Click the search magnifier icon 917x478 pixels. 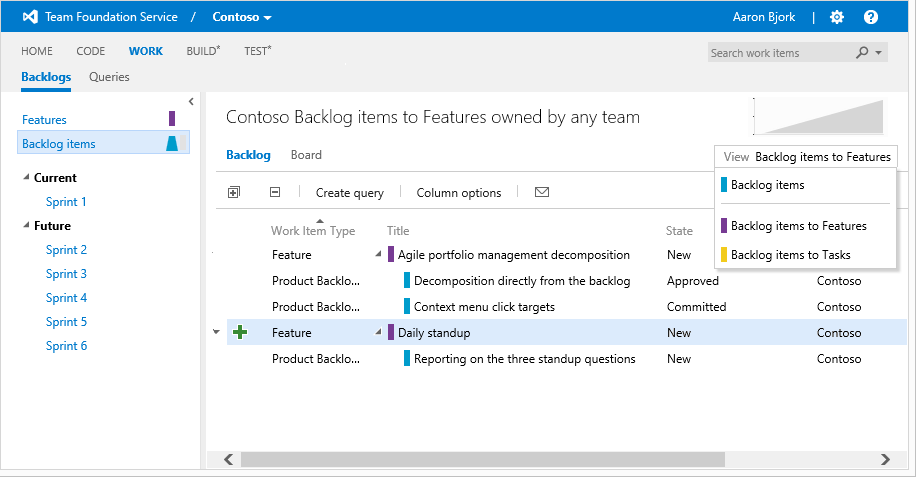[862, 53]
